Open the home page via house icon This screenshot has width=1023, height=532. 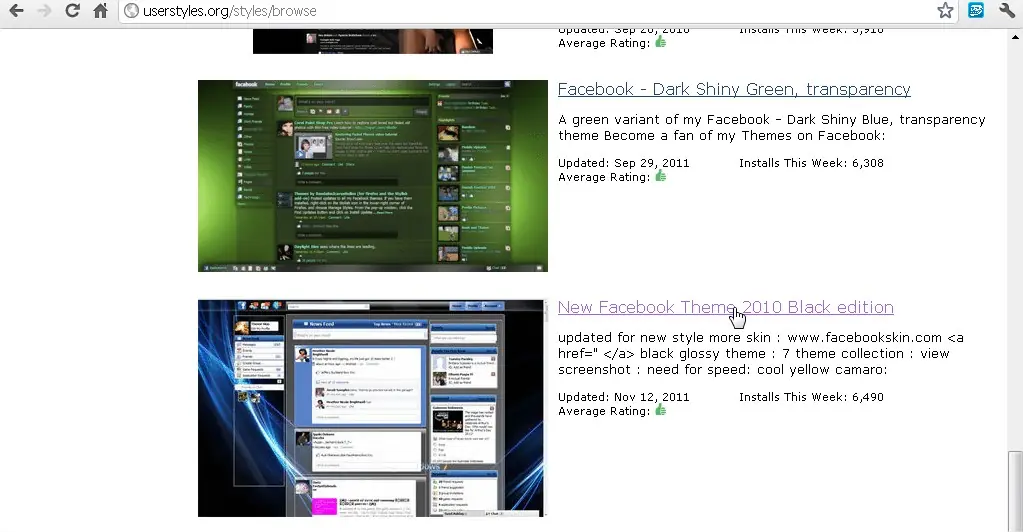coord(100,10)
